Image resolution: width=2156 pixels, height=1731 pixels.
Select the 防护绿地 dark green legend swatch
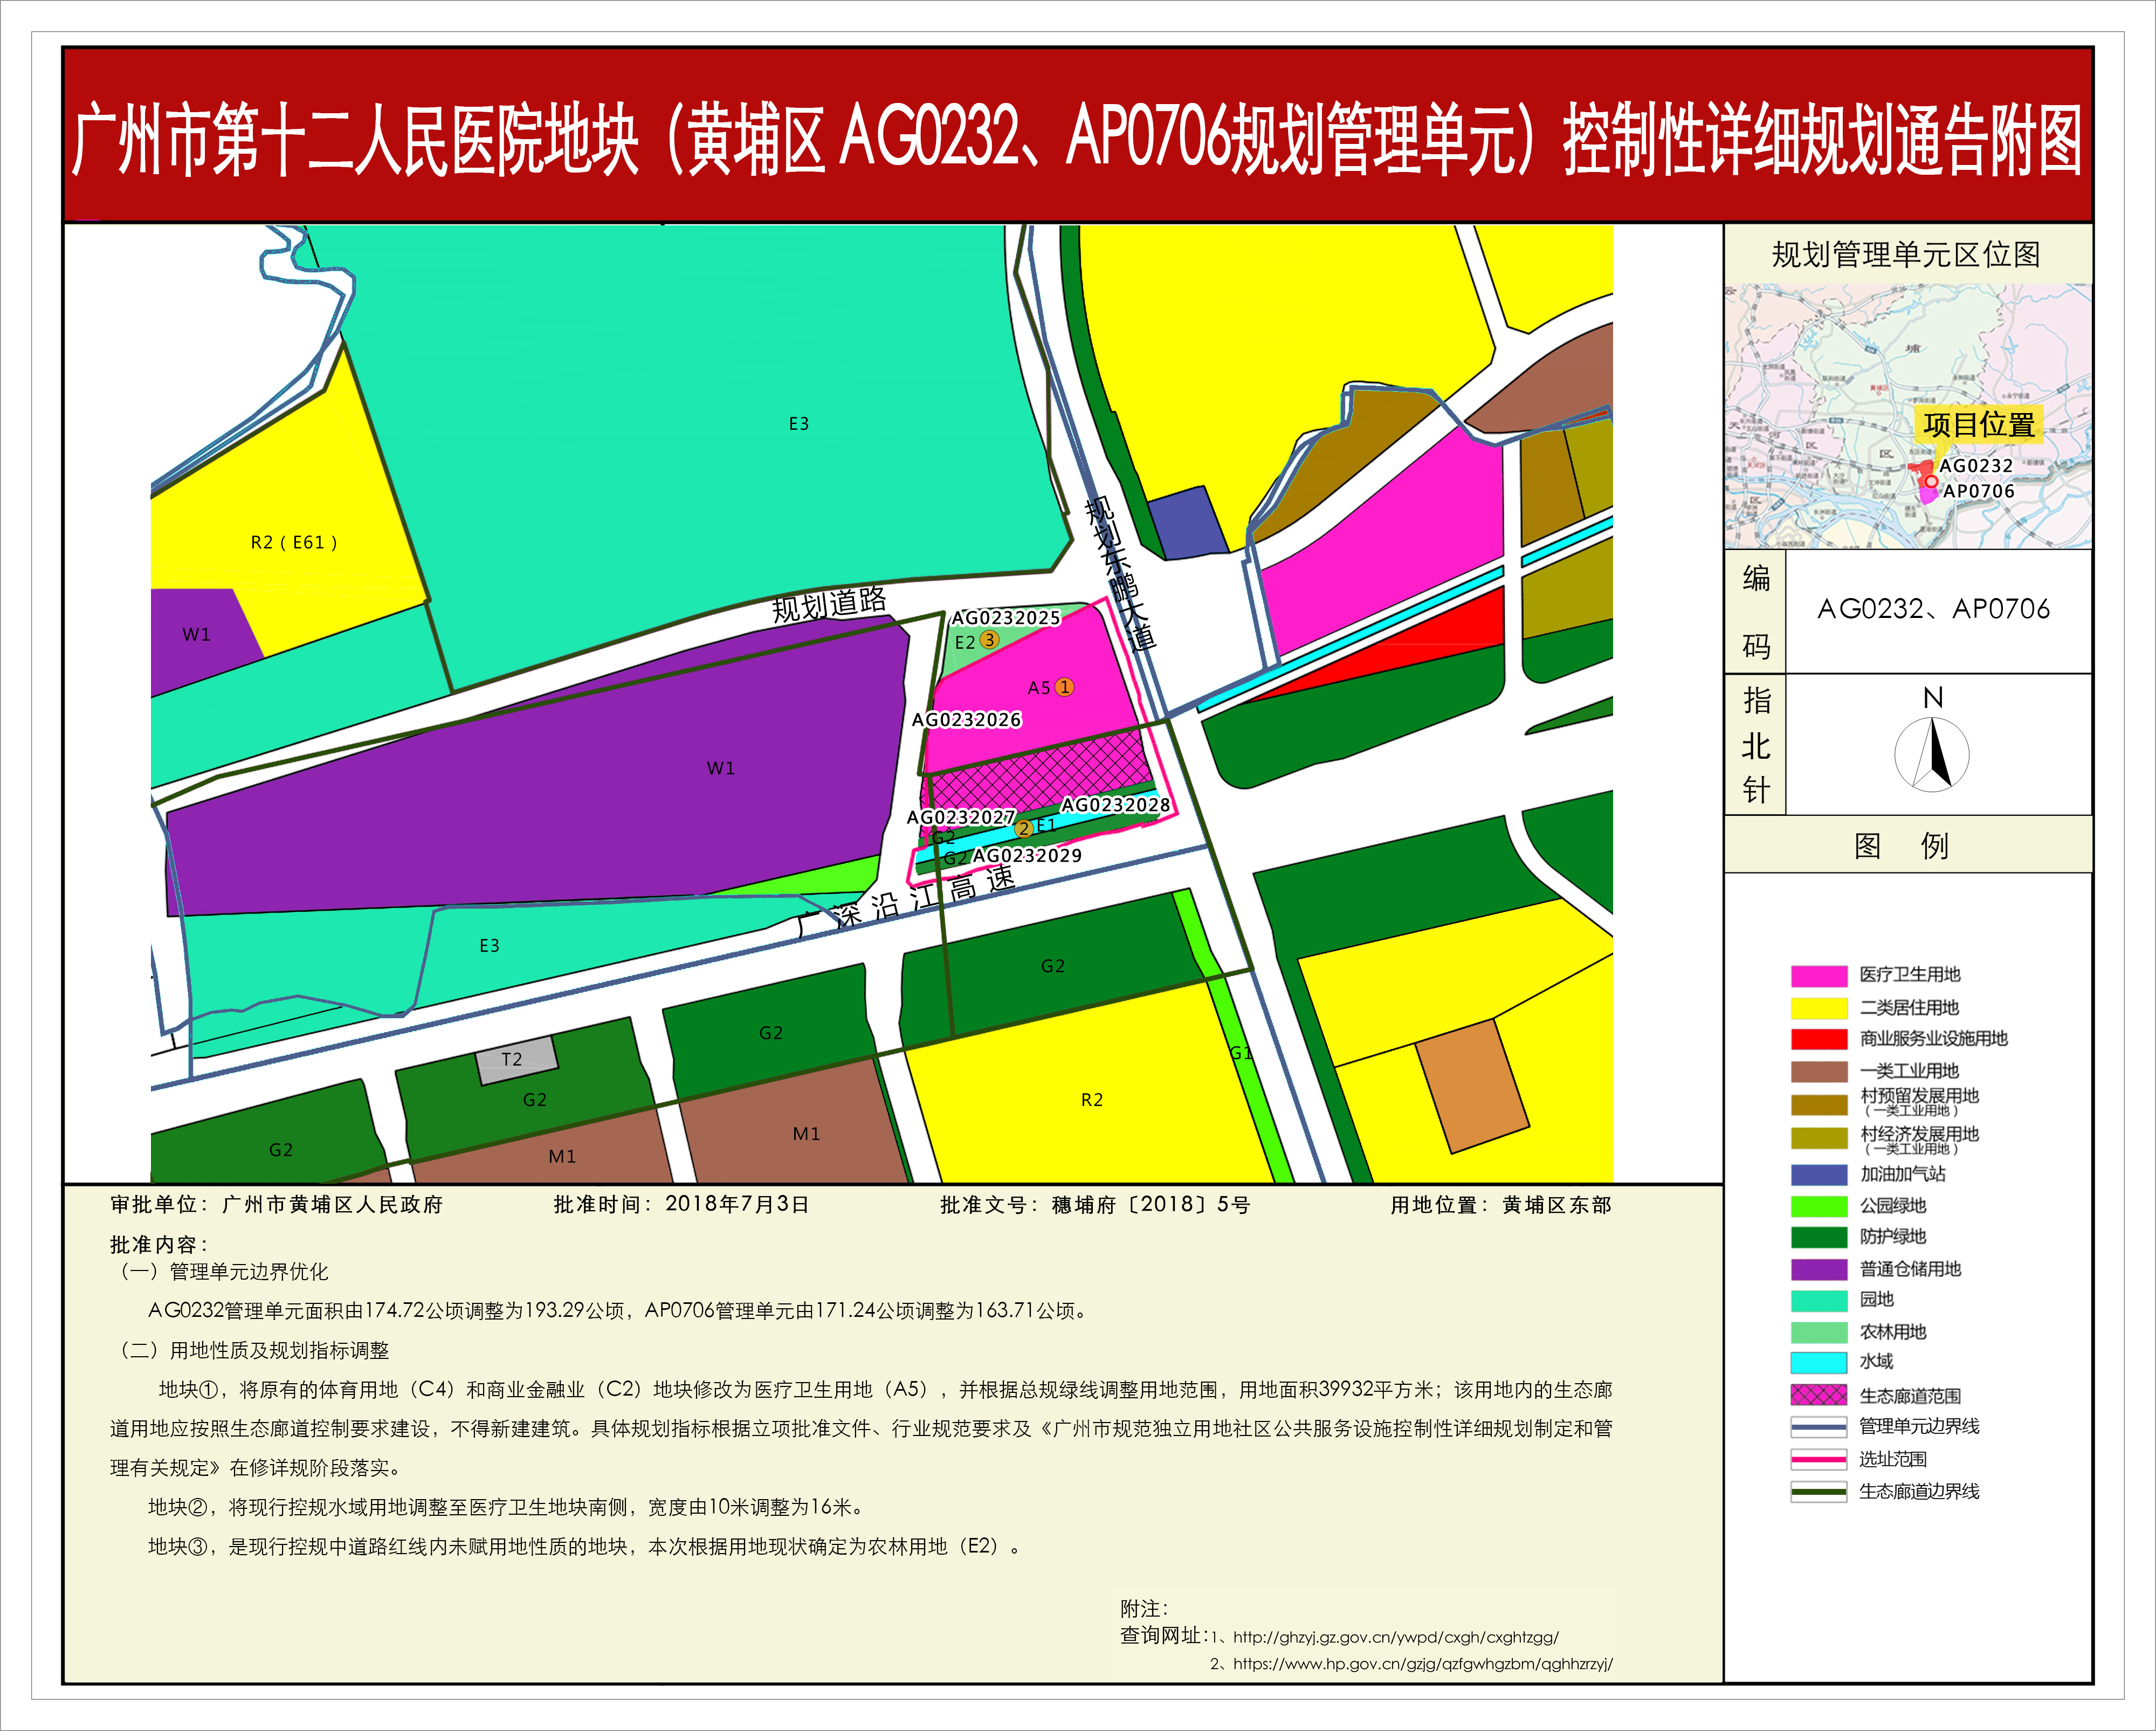coord(1819,1237)
